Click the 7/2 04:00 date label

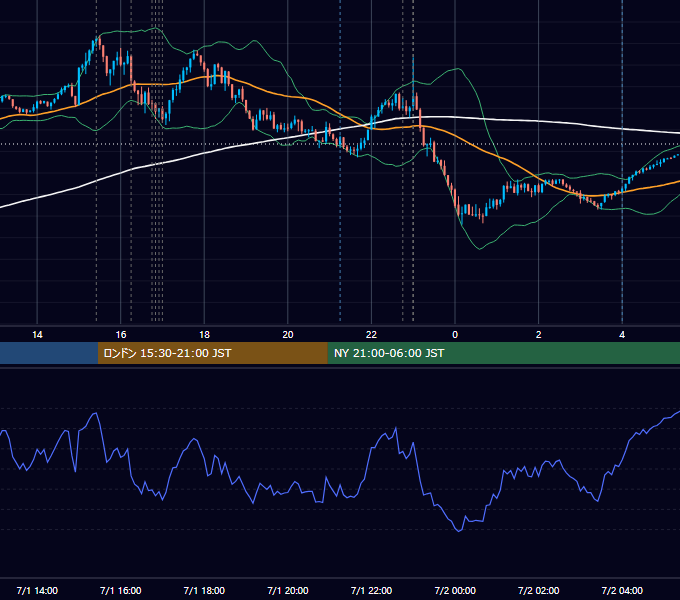pos(622,590)
